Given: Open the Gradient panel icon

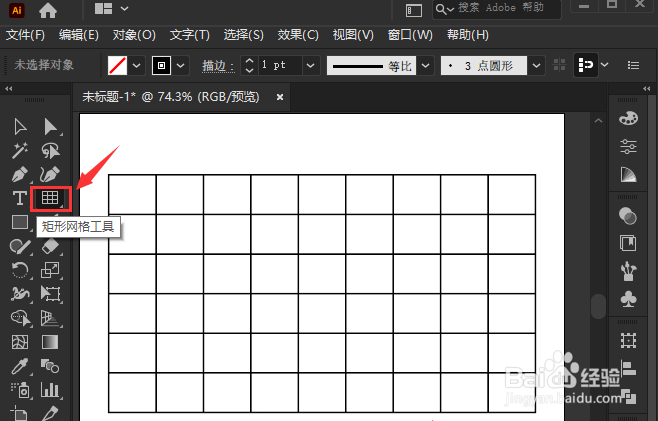Looking at the screenshot, I should tap(628, 175).
